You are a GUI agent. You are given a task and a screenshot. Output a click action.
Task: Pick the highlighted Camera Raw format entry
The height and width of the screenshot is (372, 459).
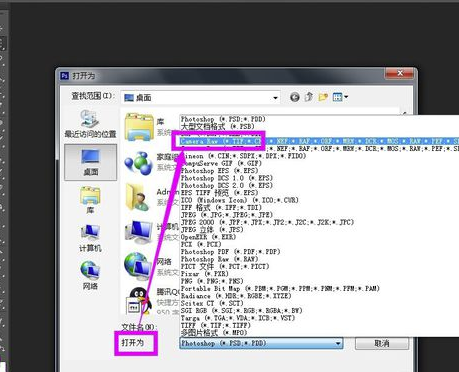click(319, 141)
